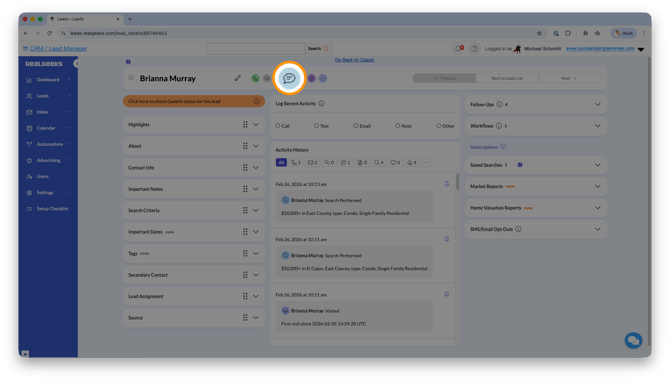Viewport: 670px width, 382px height.
Task: Click the green phone call icon
Action: coord(255,78)
